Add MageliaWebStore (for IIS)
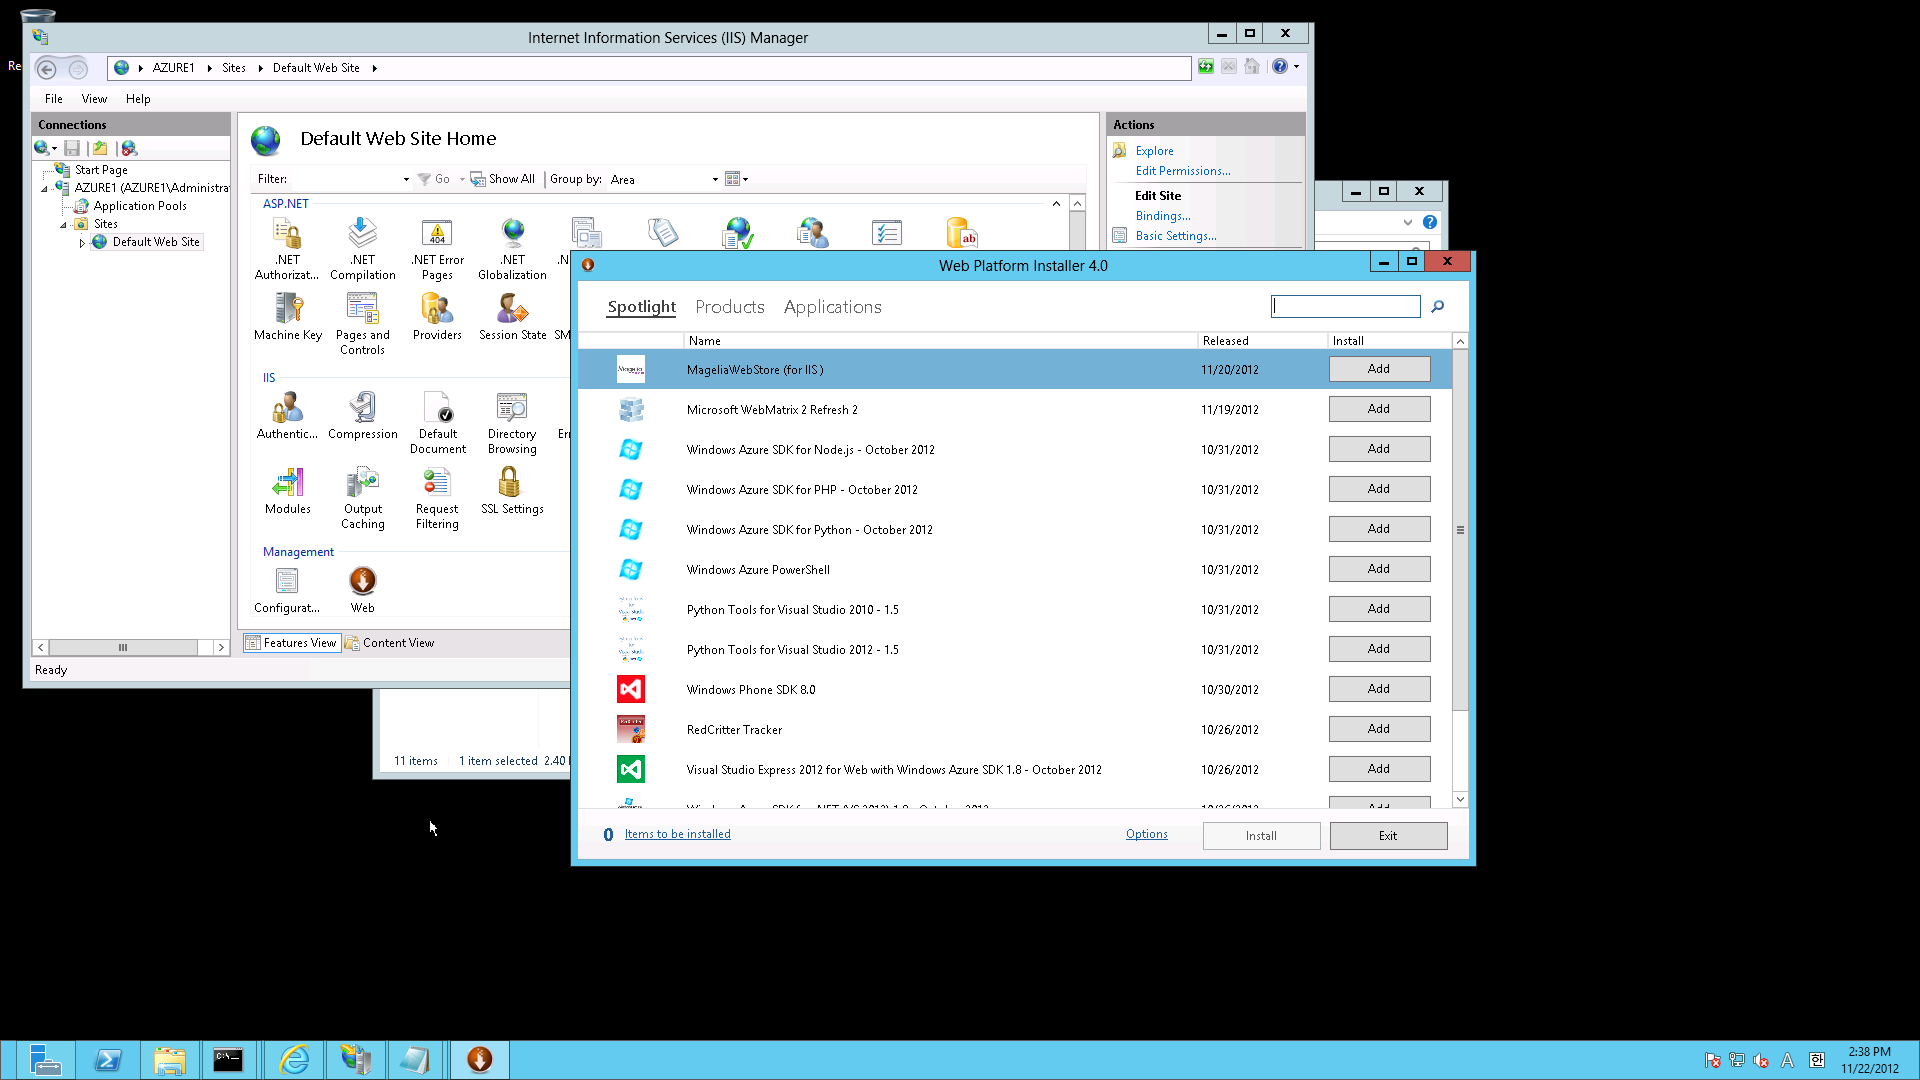Screen dimensions: 1920x1080 pos(1379,369)
